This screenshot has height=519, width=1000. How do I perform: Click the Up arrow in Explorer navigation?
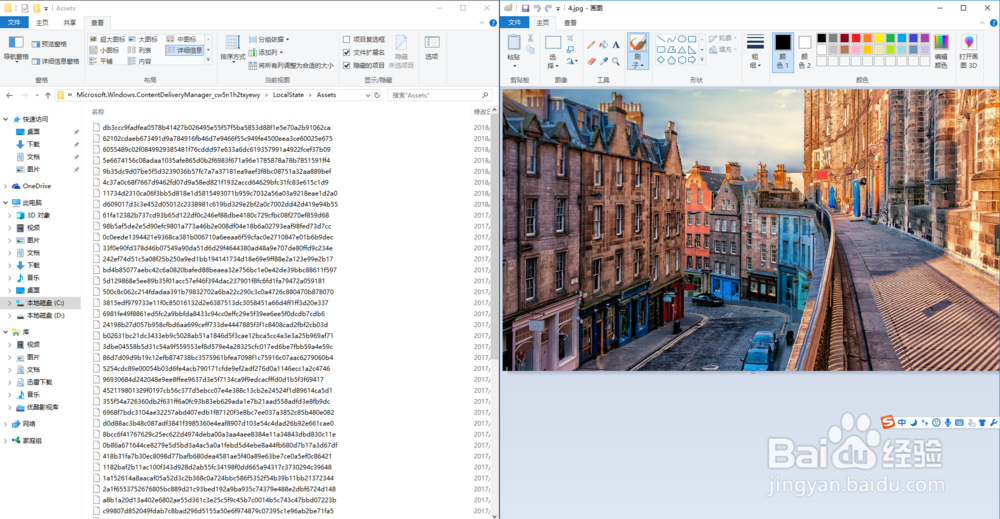click(x=48, y=95)
